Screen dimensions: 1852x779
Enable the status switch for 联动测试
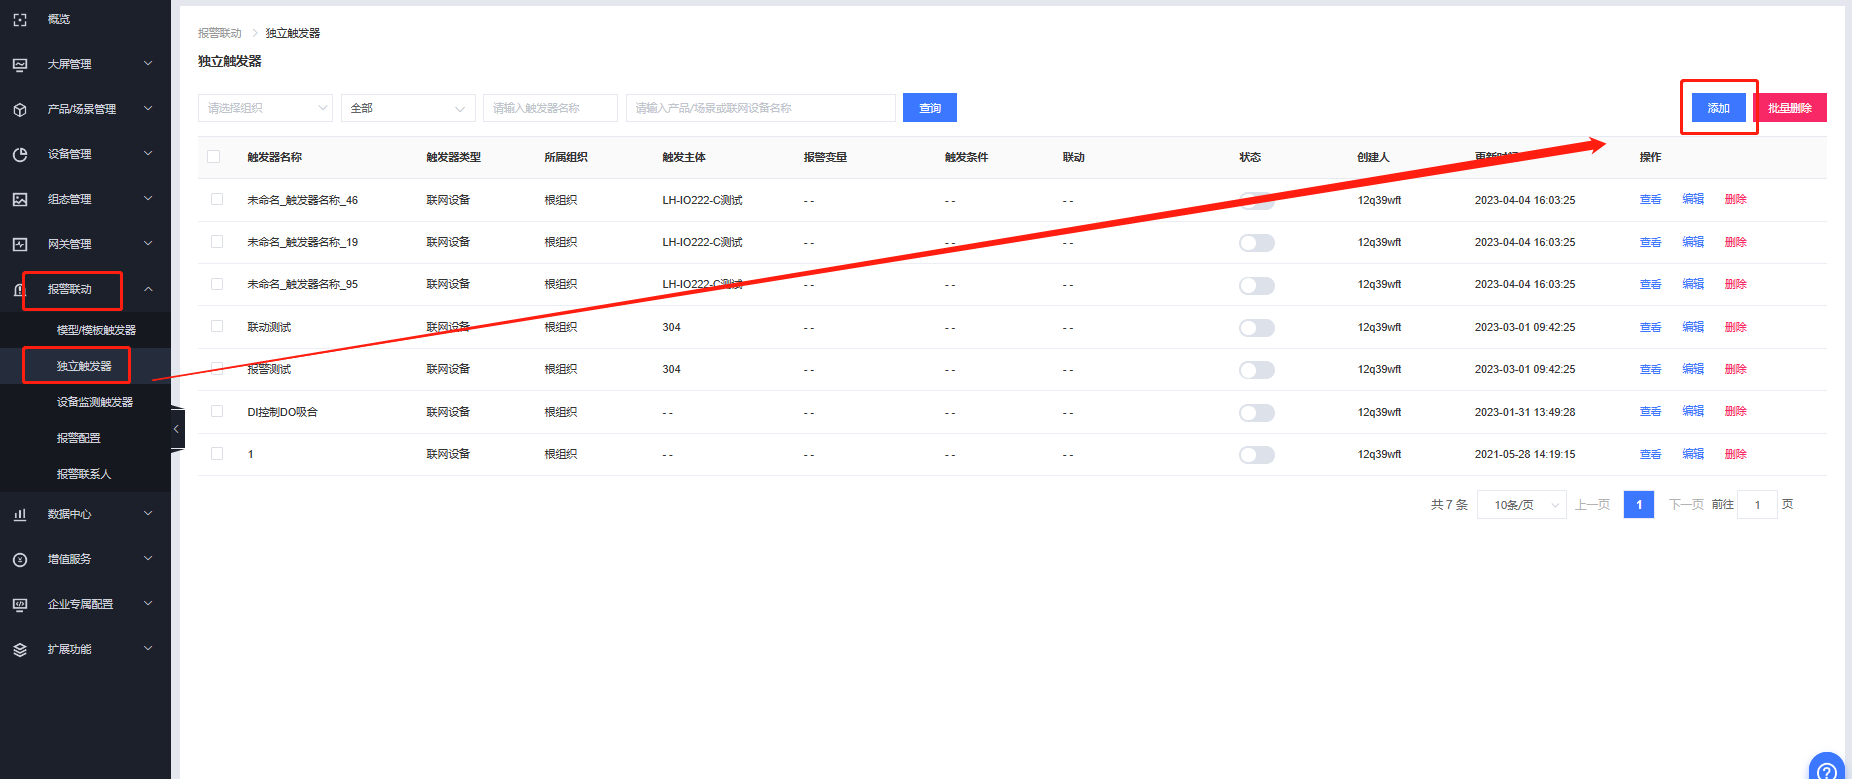[x=1256, y=328]
